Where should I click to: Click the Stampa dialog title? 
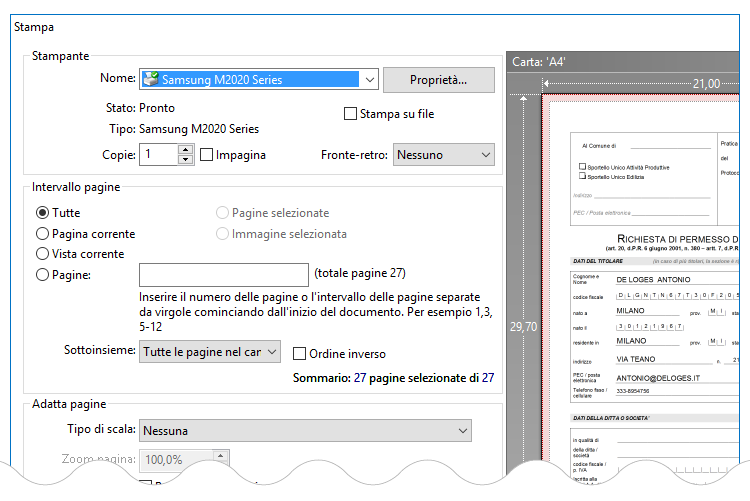click(33, 27)
